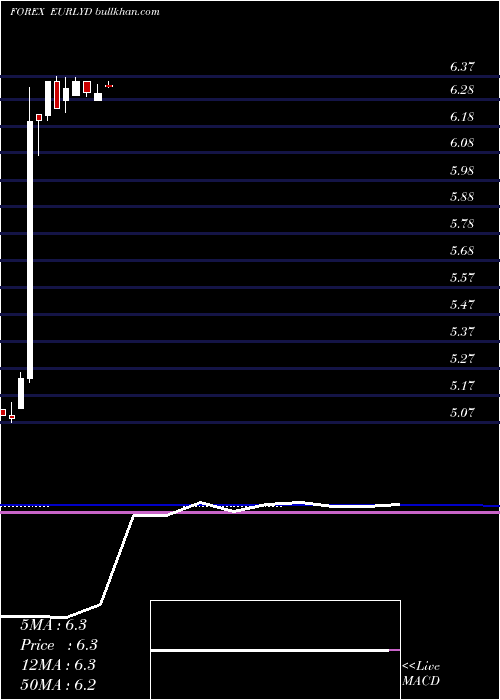
Task: Select the 5.78 price axis label
Action: coord(462,224)
